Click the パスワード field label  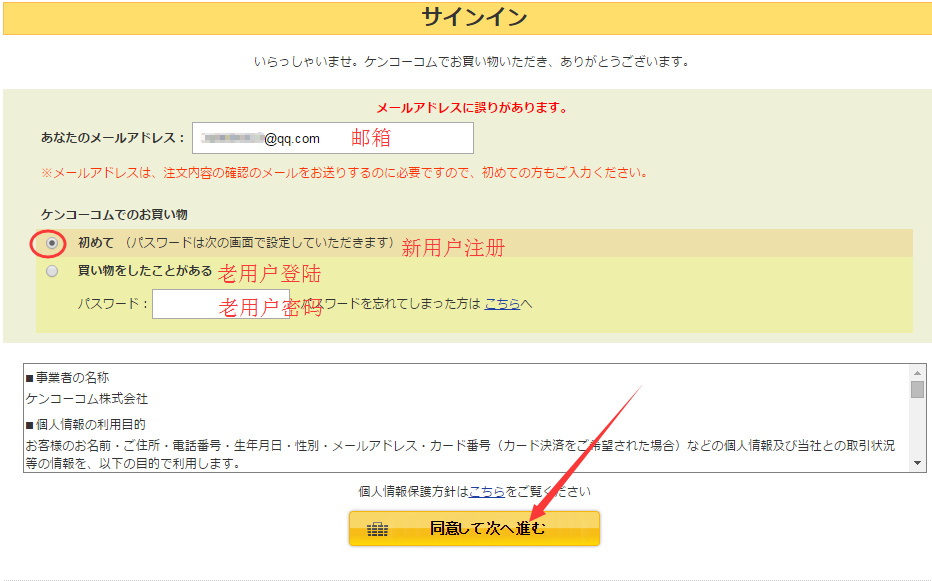[112, 304]
